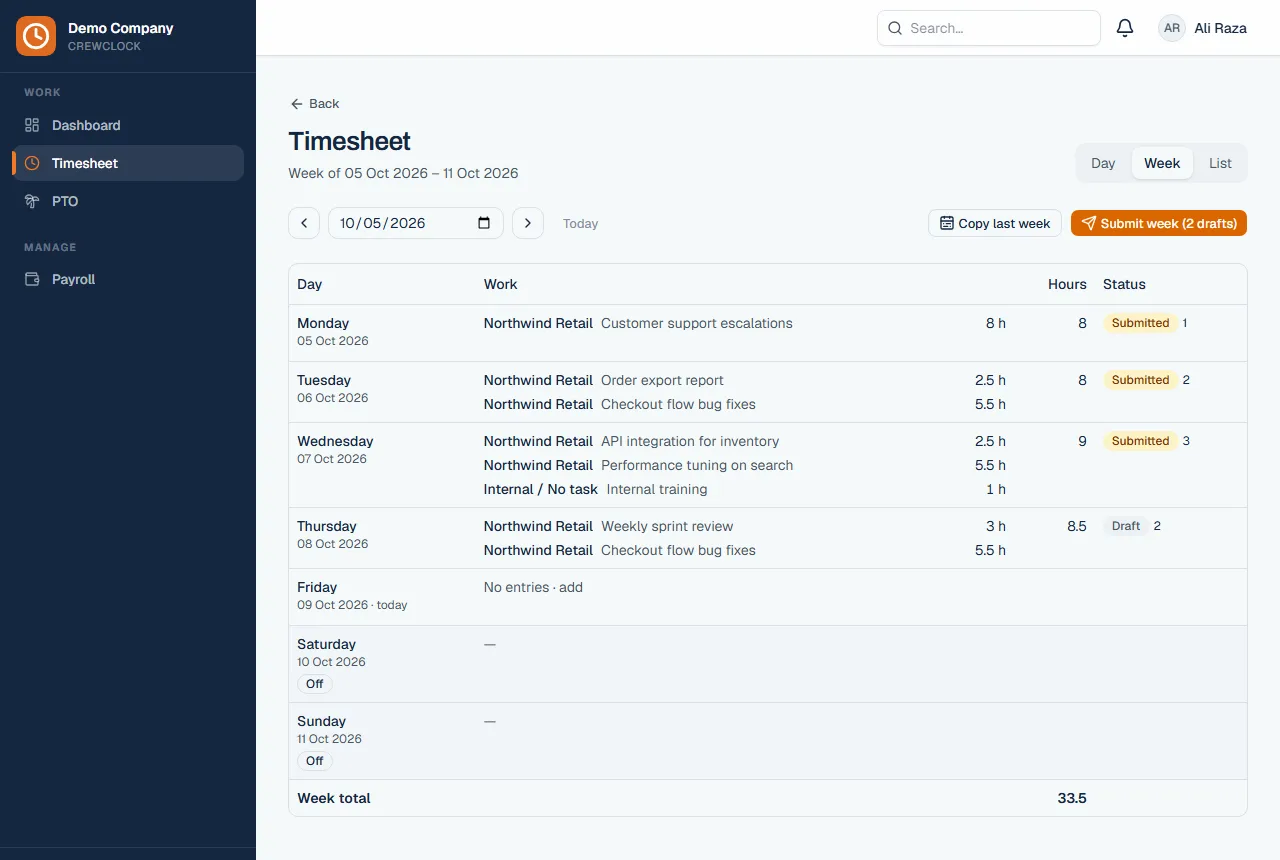Click Back link
Viewport: 1280px width, 860px height.
point(315,104)
